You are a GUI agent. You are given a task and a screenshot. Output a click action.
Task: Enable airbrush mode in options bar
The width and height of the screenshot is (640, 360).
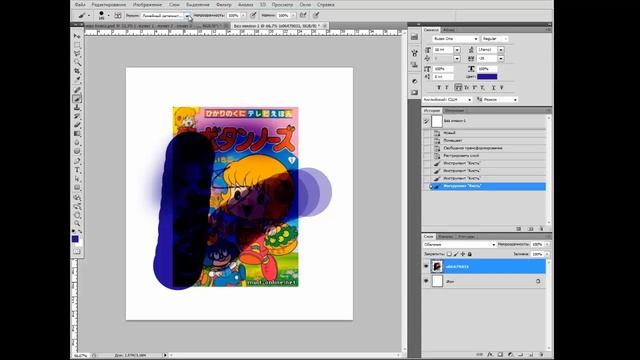click(x=303, y=15)
